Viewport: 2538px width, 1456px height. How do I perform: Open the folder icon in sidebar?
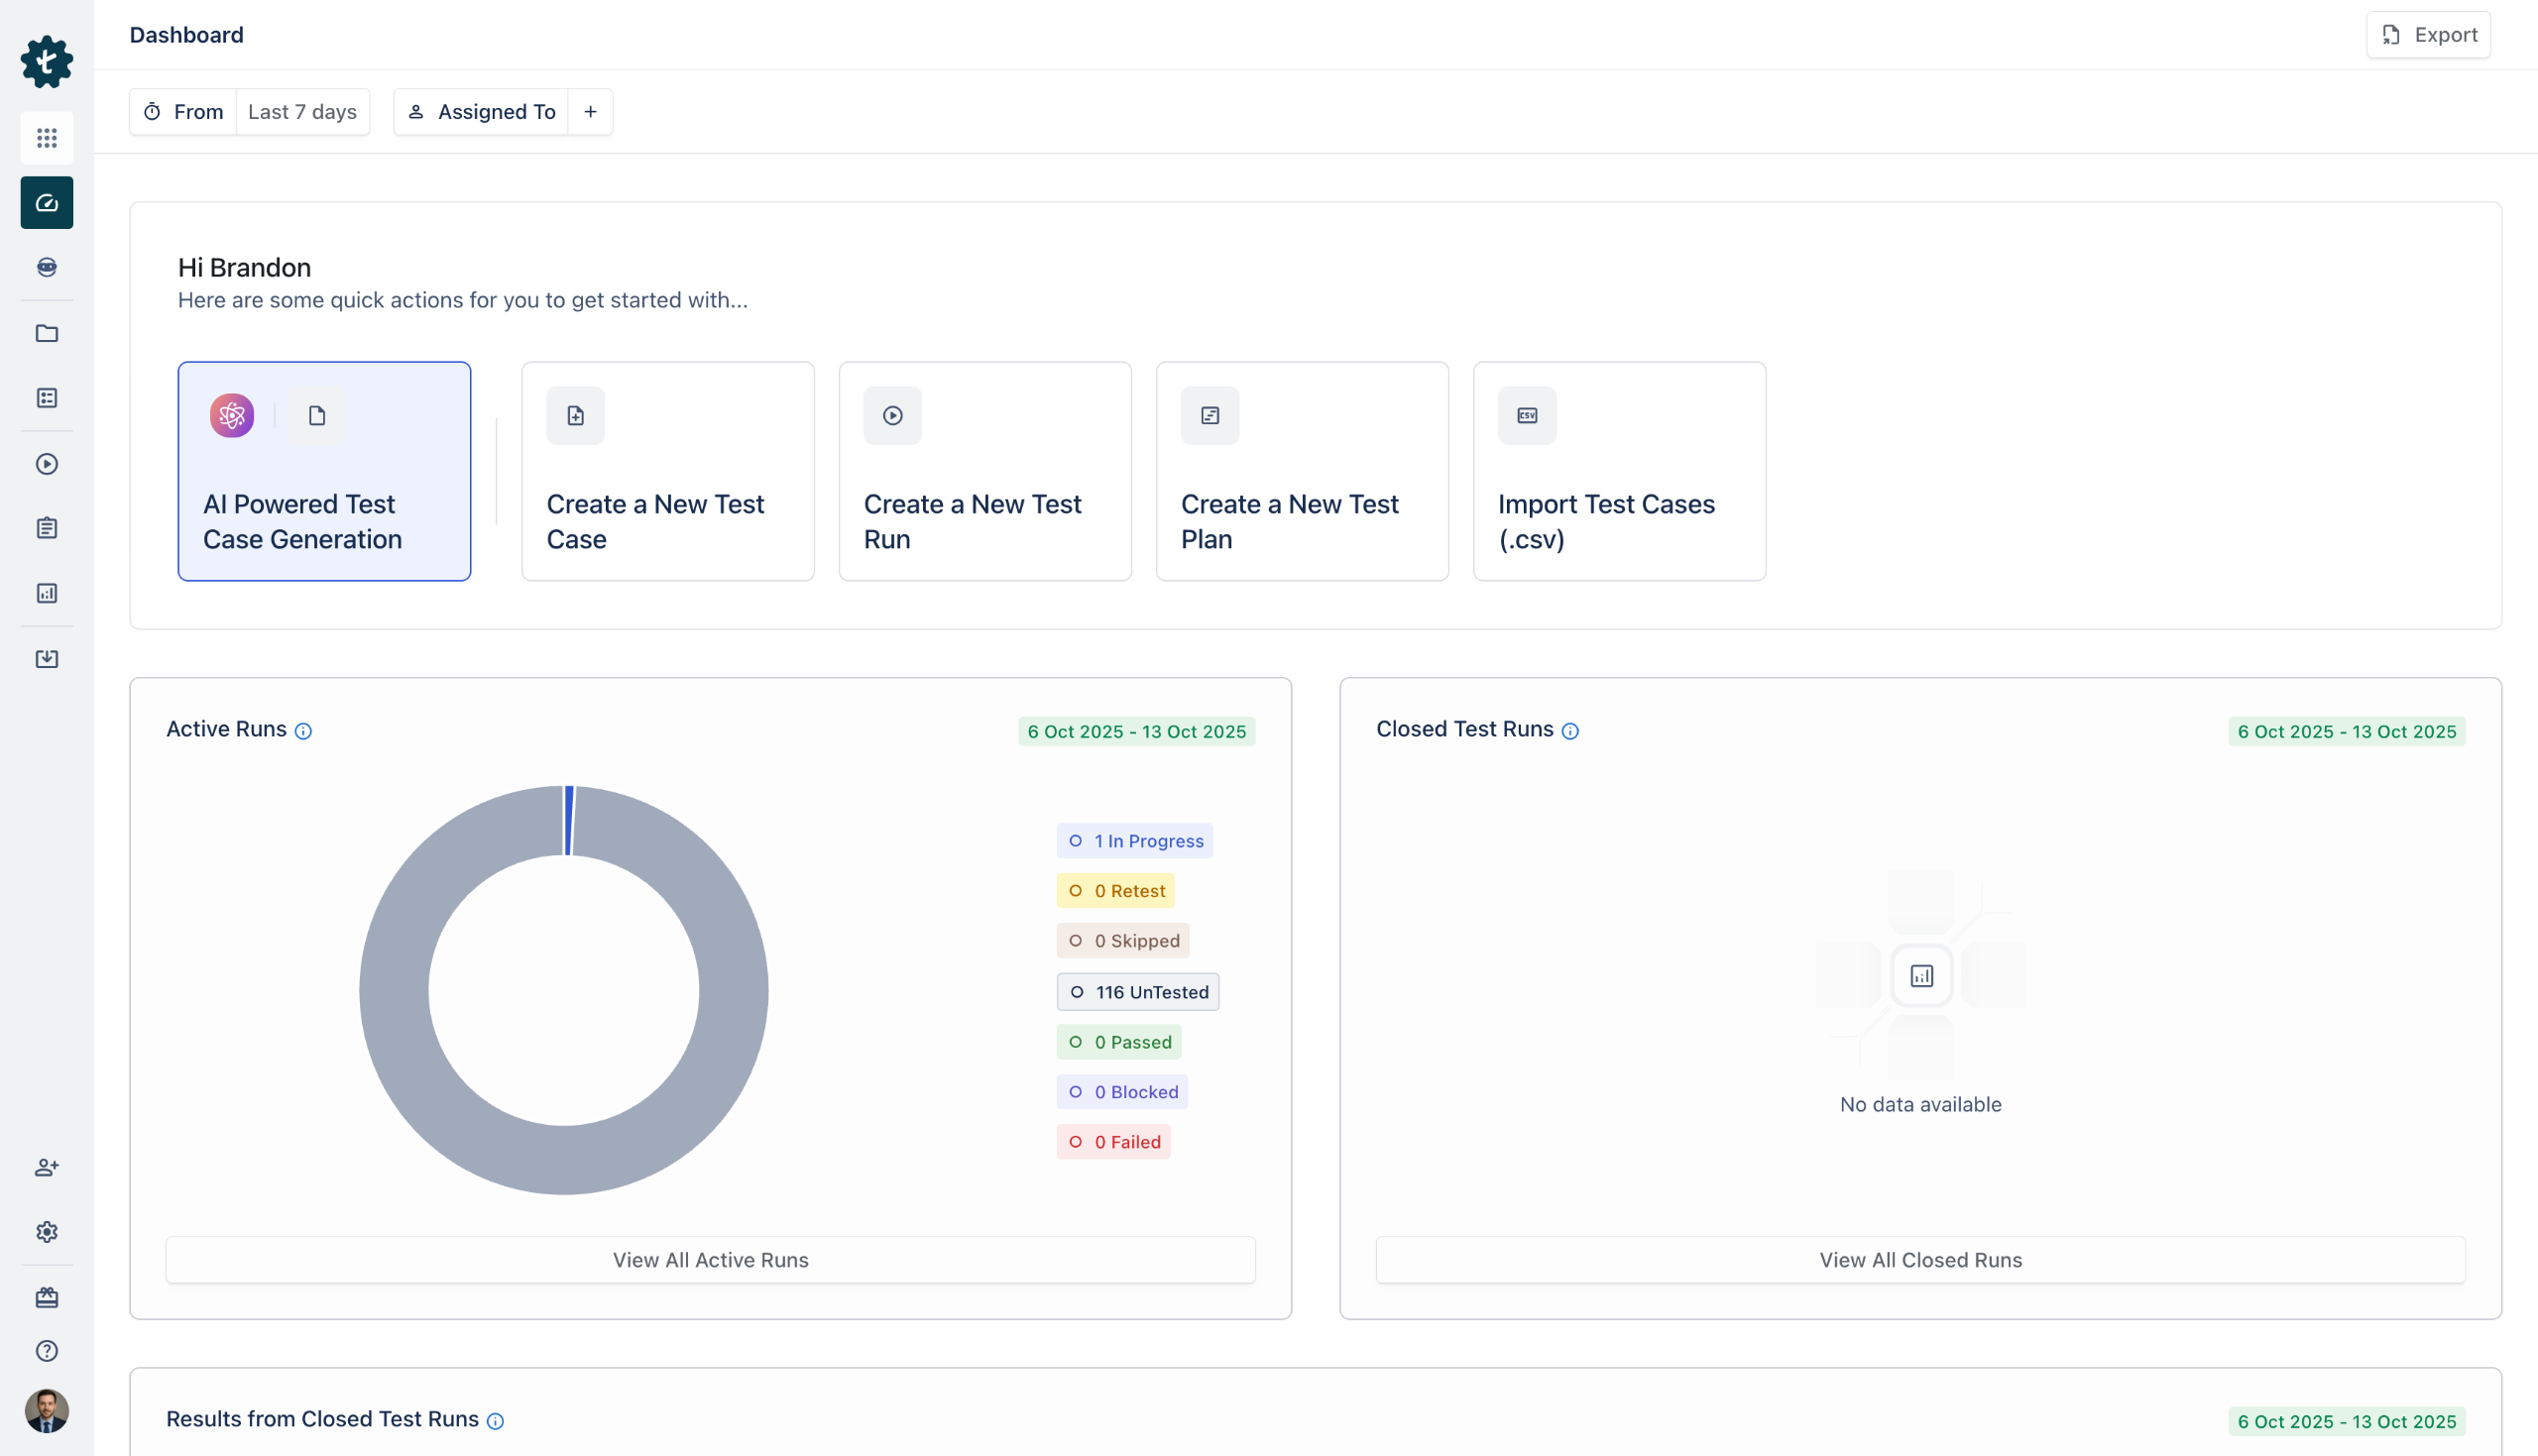pyautogui.click(x=47, y=333)
